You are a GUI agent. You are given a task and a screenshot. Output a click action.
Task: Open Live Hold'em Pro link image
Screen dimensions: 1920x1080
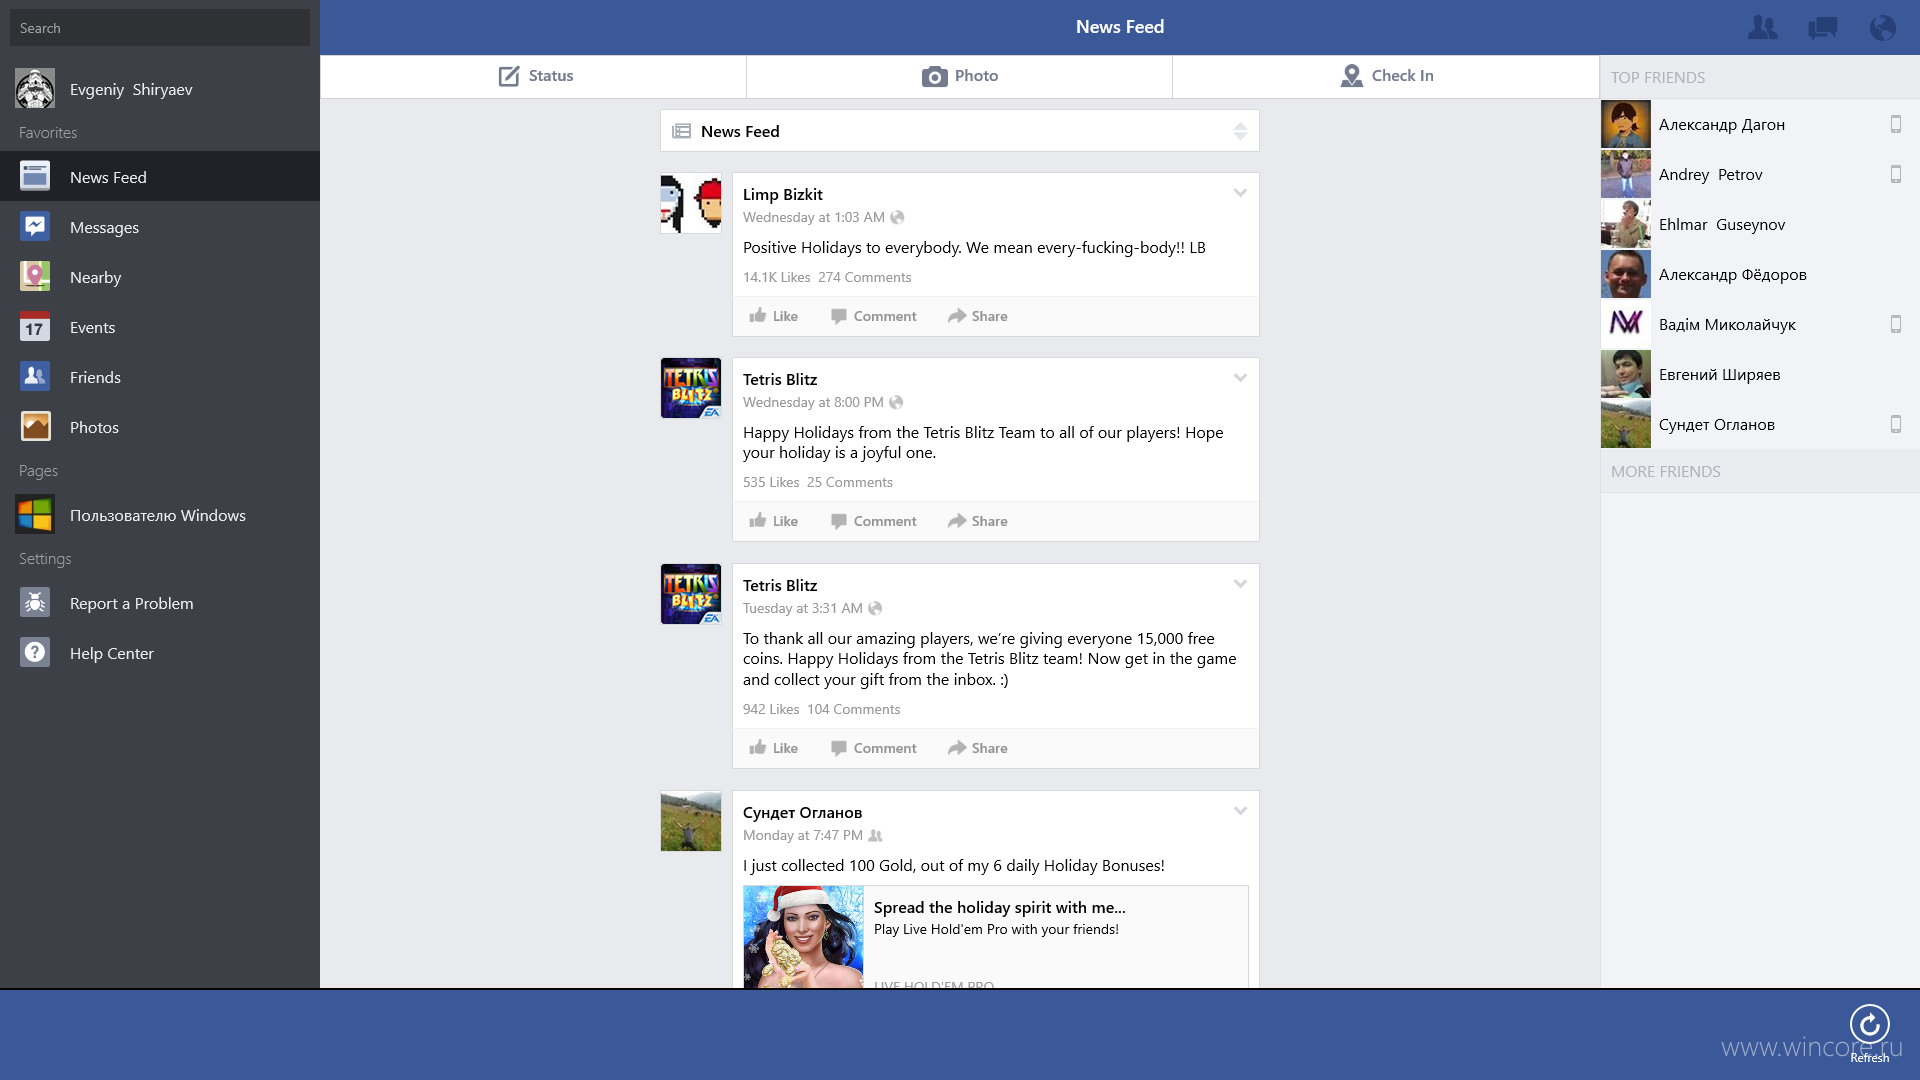804,937
